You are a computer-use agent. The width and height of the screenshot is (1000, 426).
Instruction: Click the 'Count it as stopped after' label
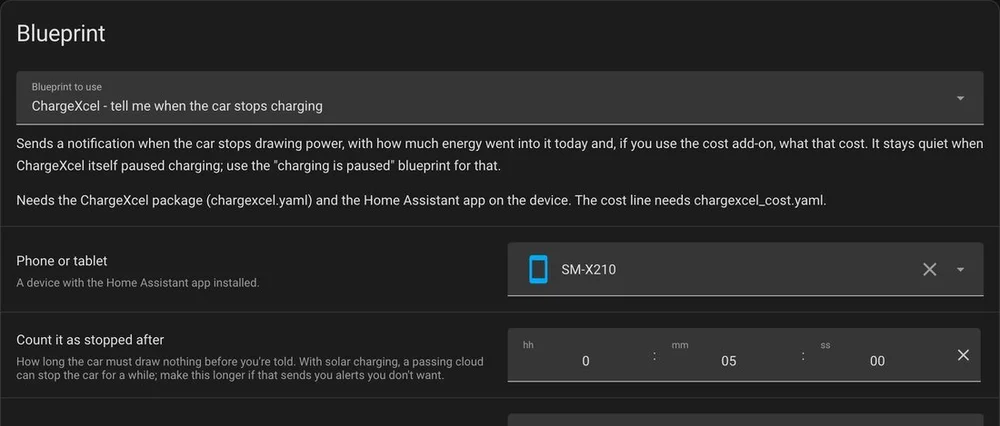pos(91,340)
